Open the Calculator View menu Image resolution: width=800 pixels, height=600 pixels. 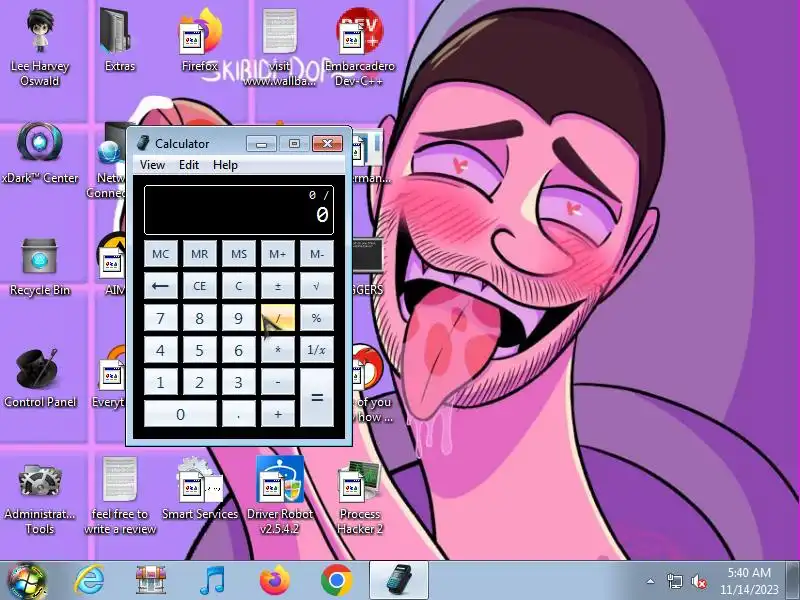pos(152,165)
